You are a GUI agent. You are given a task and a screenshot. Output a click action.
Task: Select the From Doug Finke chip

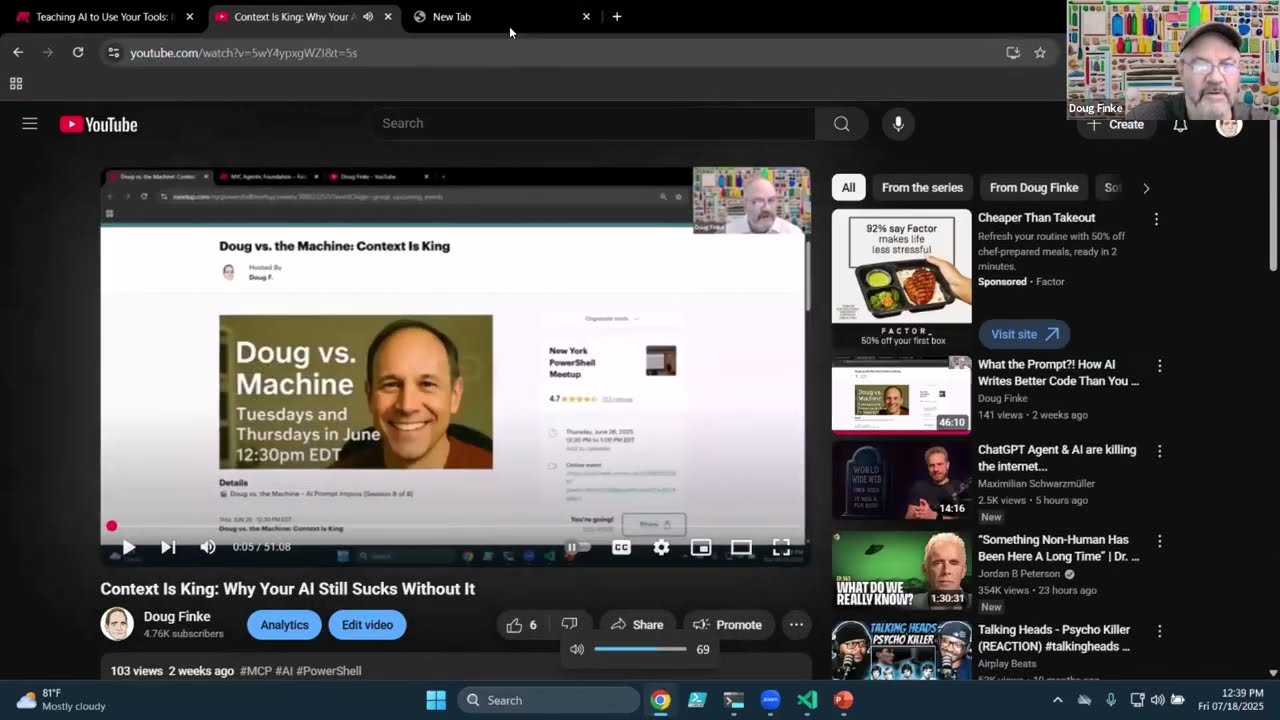pyautogui.click(x=1034, y=187)
